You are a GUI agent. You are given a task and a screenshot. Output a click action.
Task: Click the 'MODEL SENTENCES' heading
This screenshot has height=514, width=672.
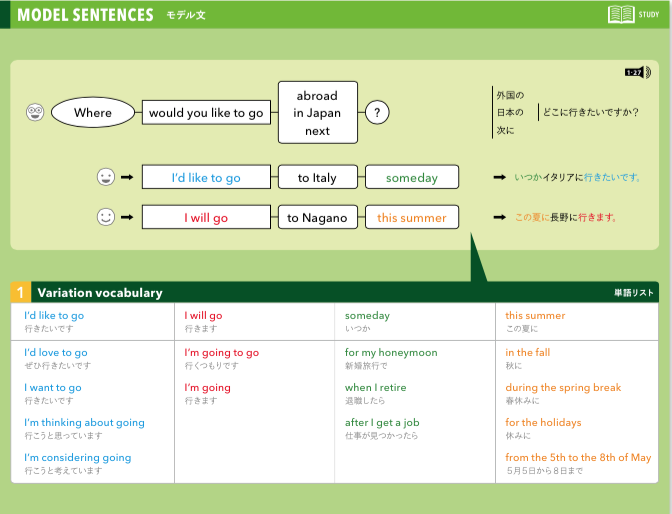pyautogui.click(x=85, y=15)
